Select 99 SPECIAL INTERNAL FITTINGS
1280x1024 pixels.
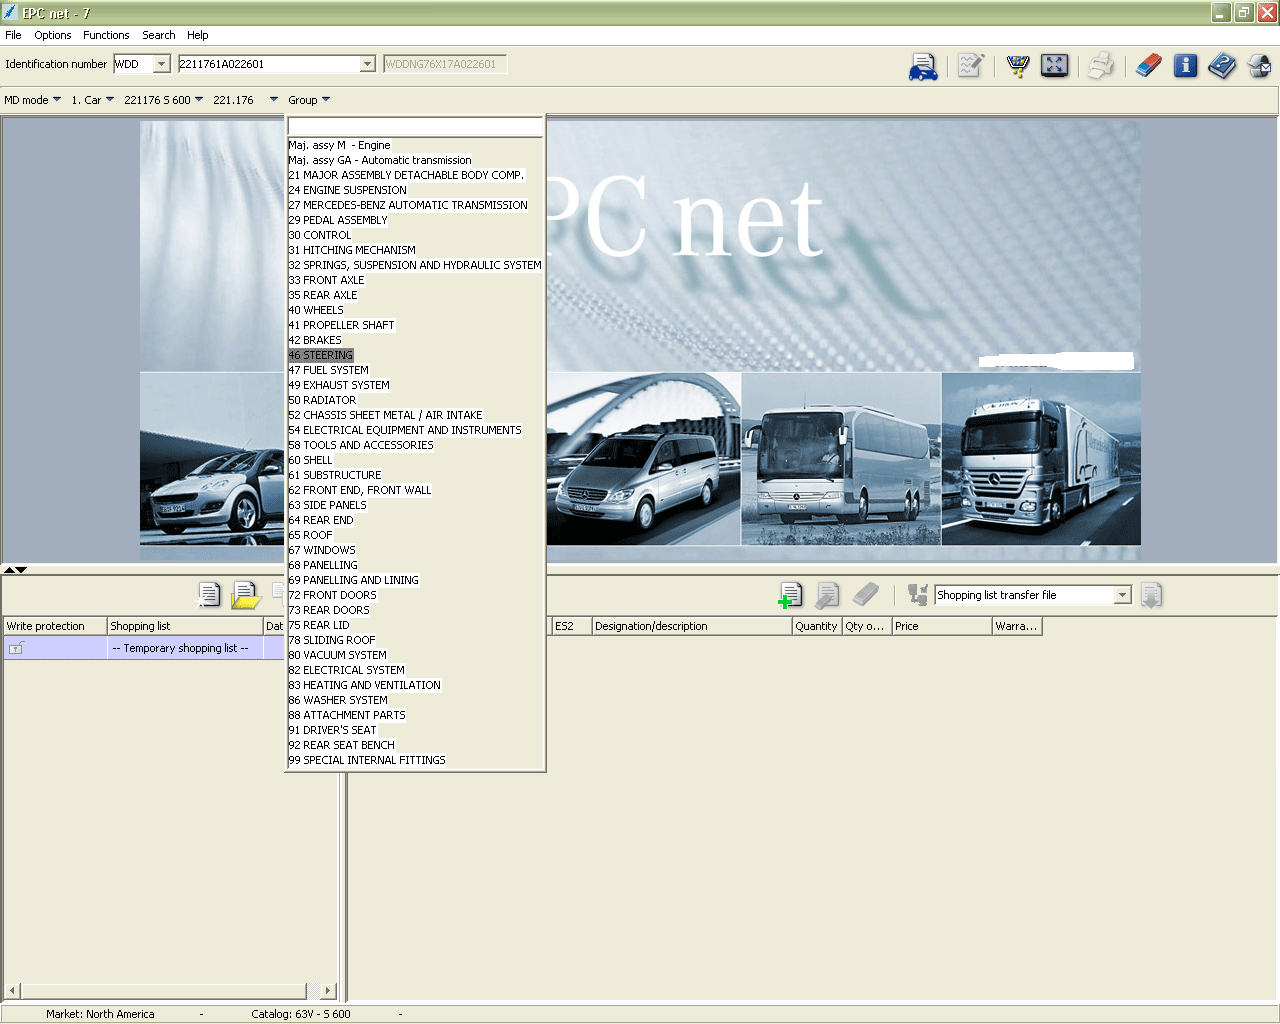(367, 760)
